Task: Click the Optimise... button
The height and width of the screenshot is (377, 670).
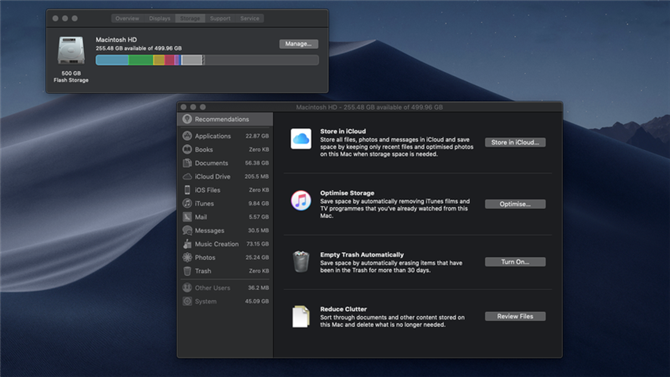Action: (515, 204)
